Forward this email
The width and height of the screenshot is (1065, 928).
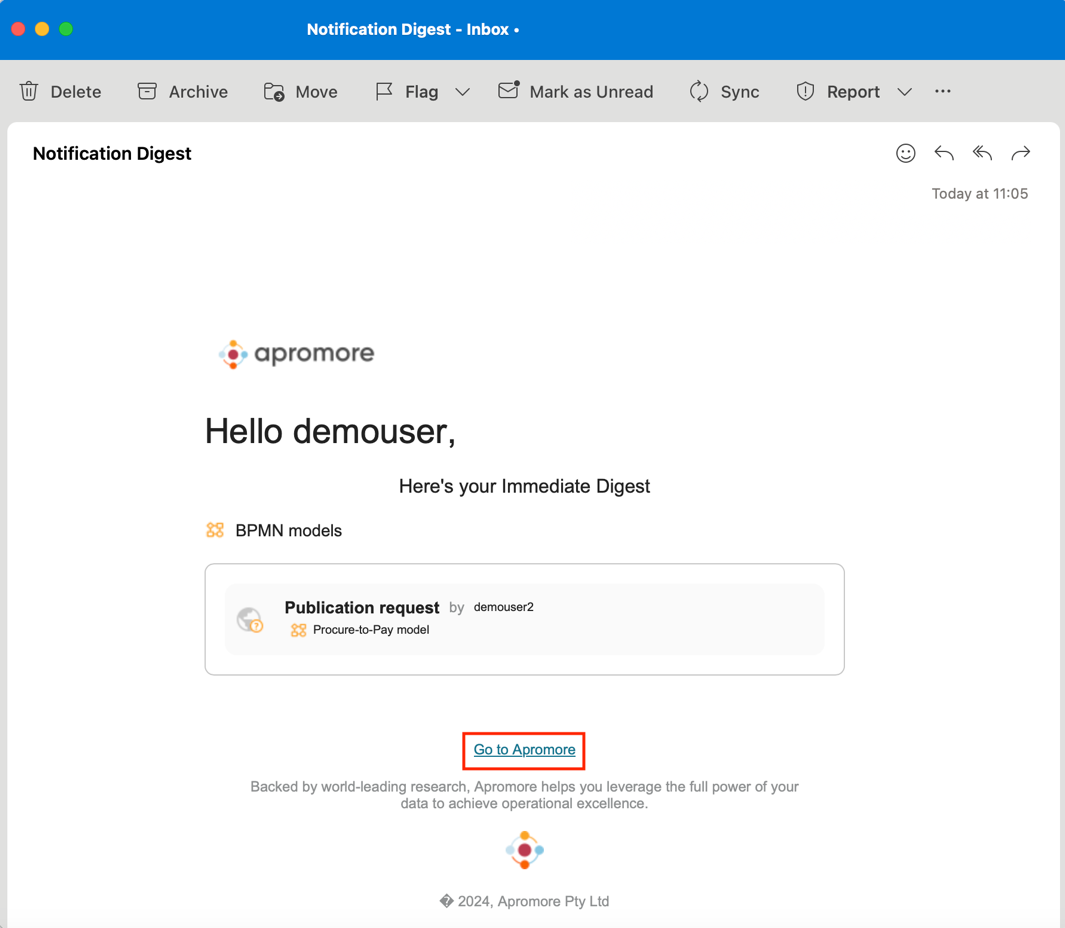pyautogui.click(x=1021, y=153)
